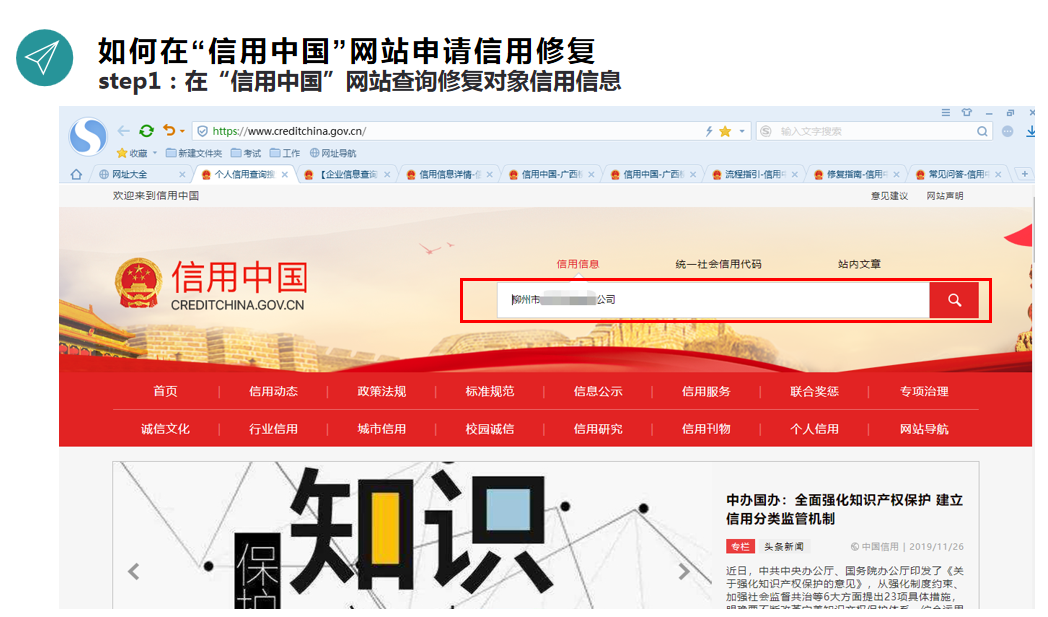
Task: Open the 新建文件夹 bookmark folder
Action: (x=194, y=153)
